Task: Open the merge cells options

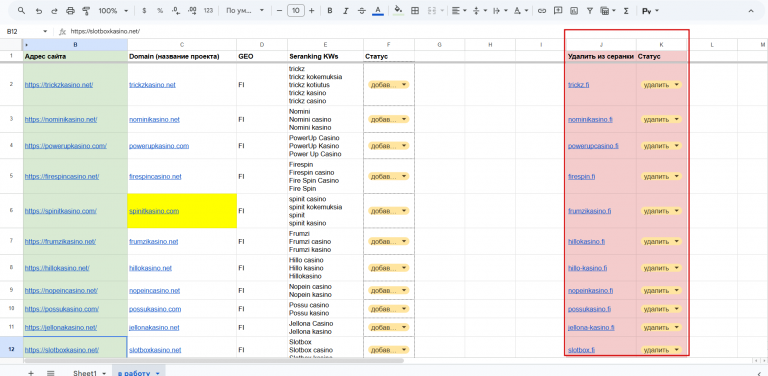Action: tap(434, 11)
